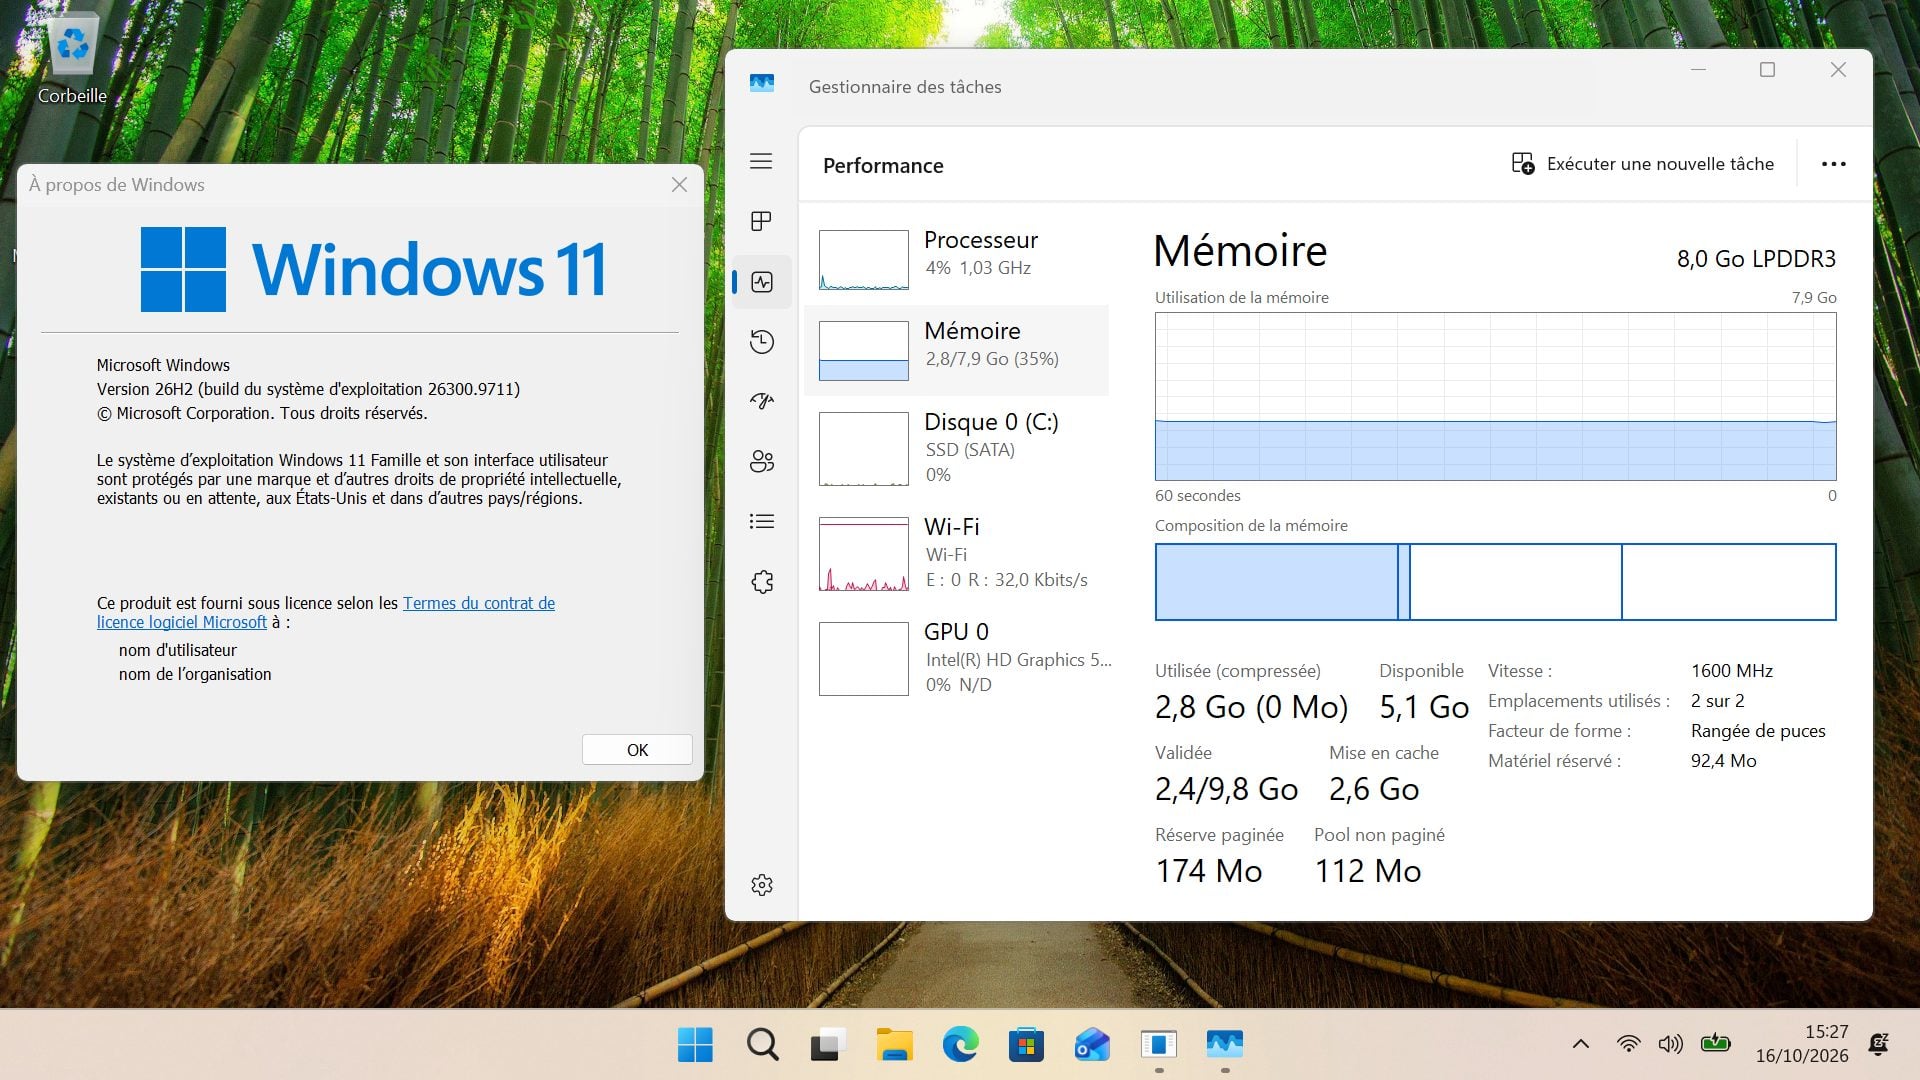Screen dimensions: 1920x1080
Task: Click OK in À propos de Windows dialog
Action: (637, 750)
